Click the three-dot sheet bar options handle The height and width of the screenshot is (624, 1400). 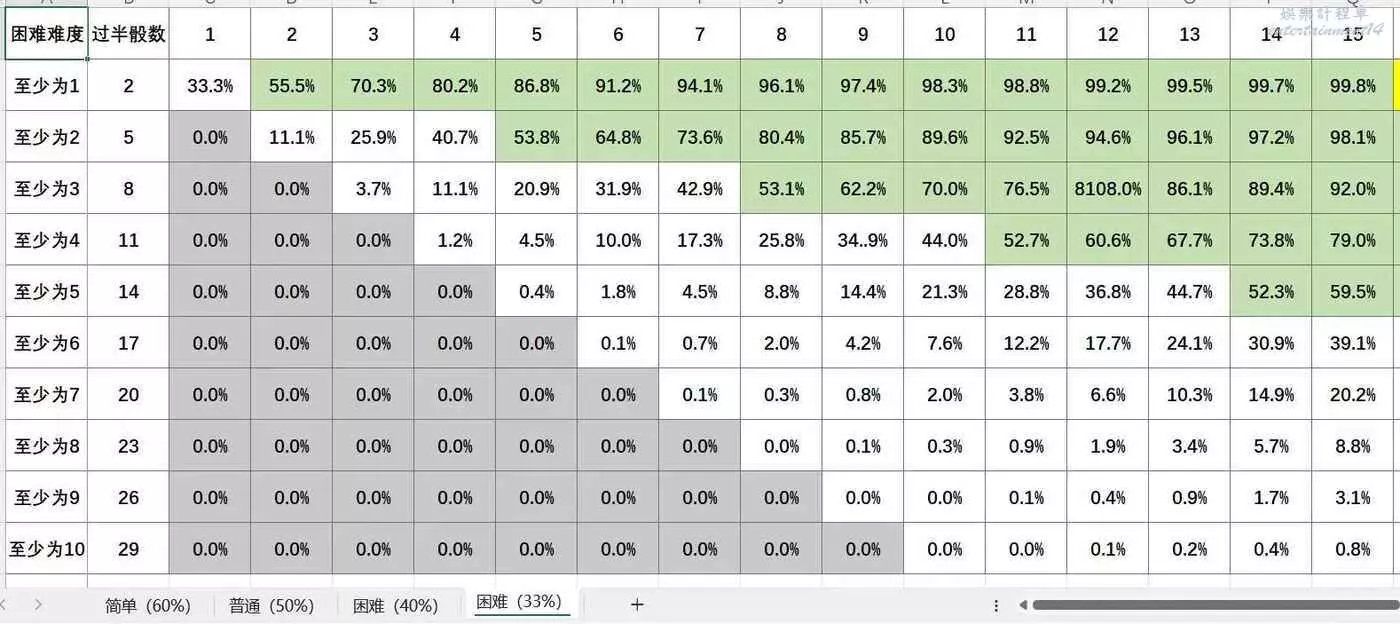996,605
